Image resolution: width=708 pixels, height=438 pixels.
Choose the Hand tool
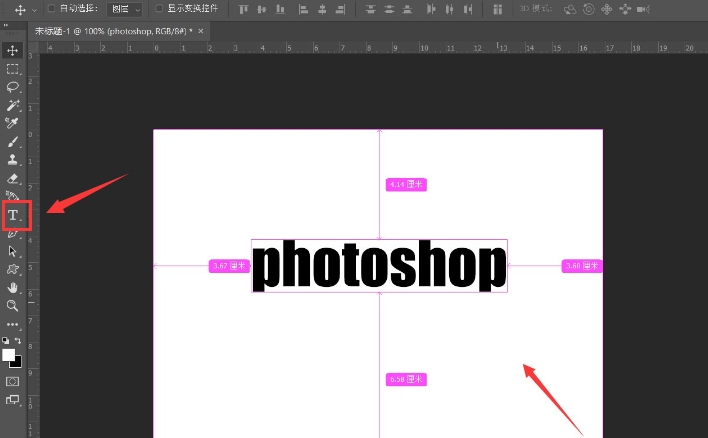(13, 288)
